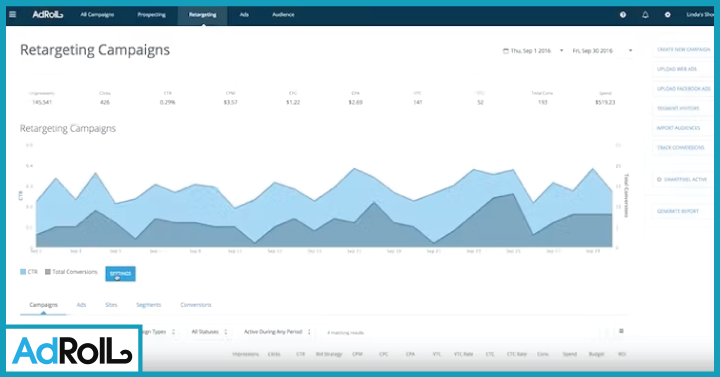Switch to the Campaigns tab

click(x=44, y=305)
